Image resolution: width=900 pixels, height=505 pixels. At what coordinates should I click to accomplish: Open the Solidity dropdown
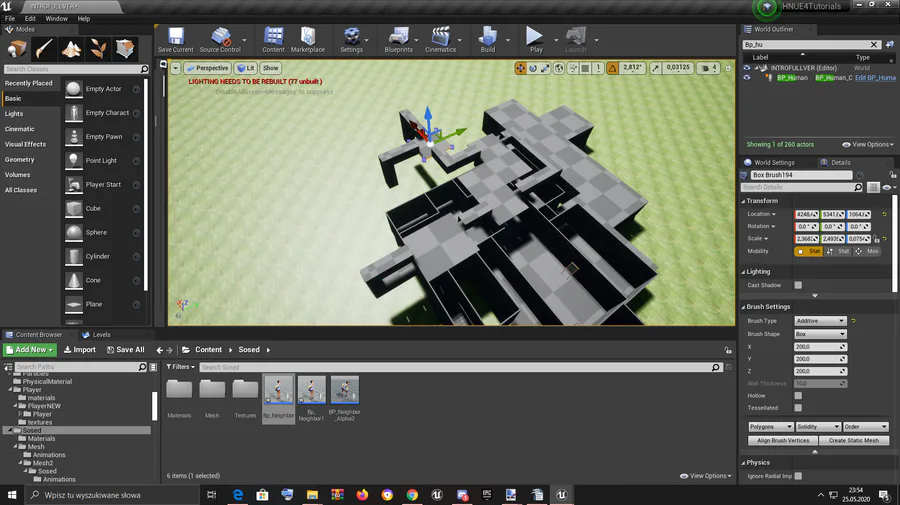[x=818, y=426]
